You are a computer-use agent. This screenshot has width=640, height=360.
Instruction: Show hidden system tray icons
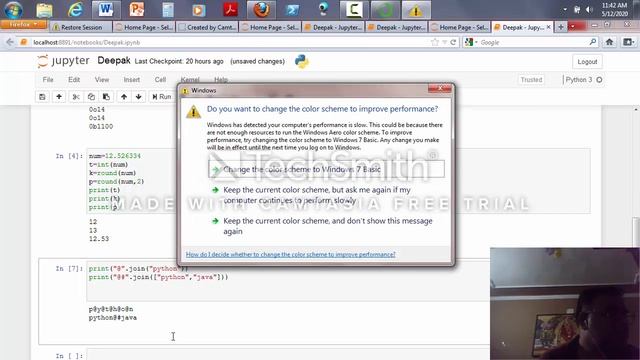click(x=565, y=9)
